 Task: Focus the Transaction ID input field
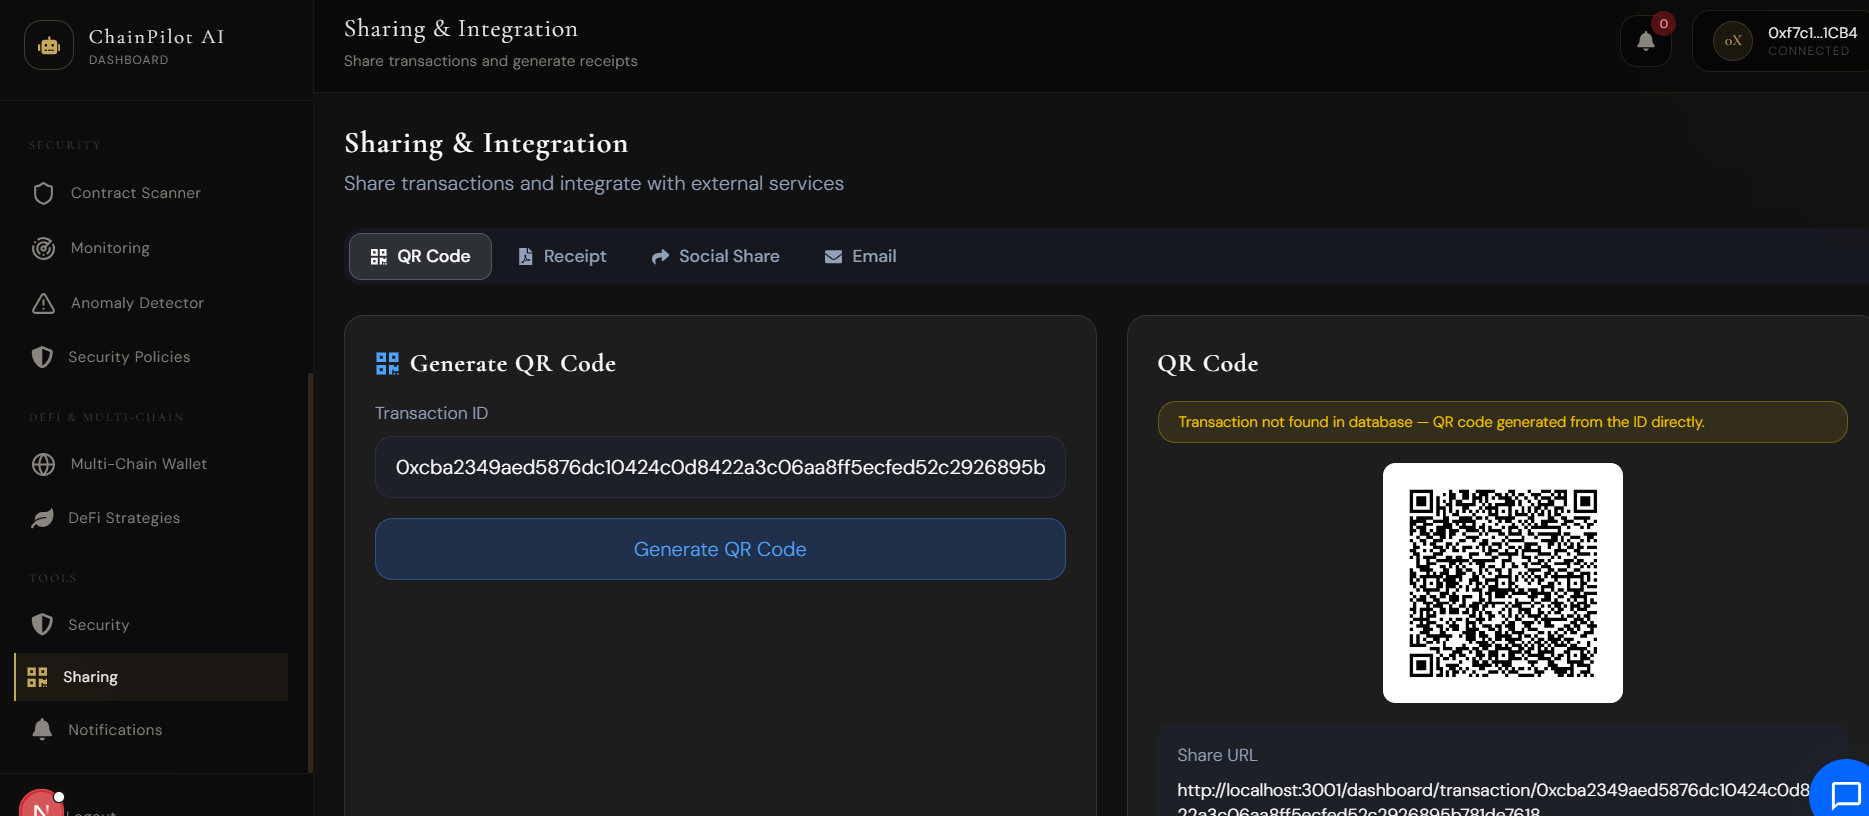pyautogui.click(x=720, y=467)
